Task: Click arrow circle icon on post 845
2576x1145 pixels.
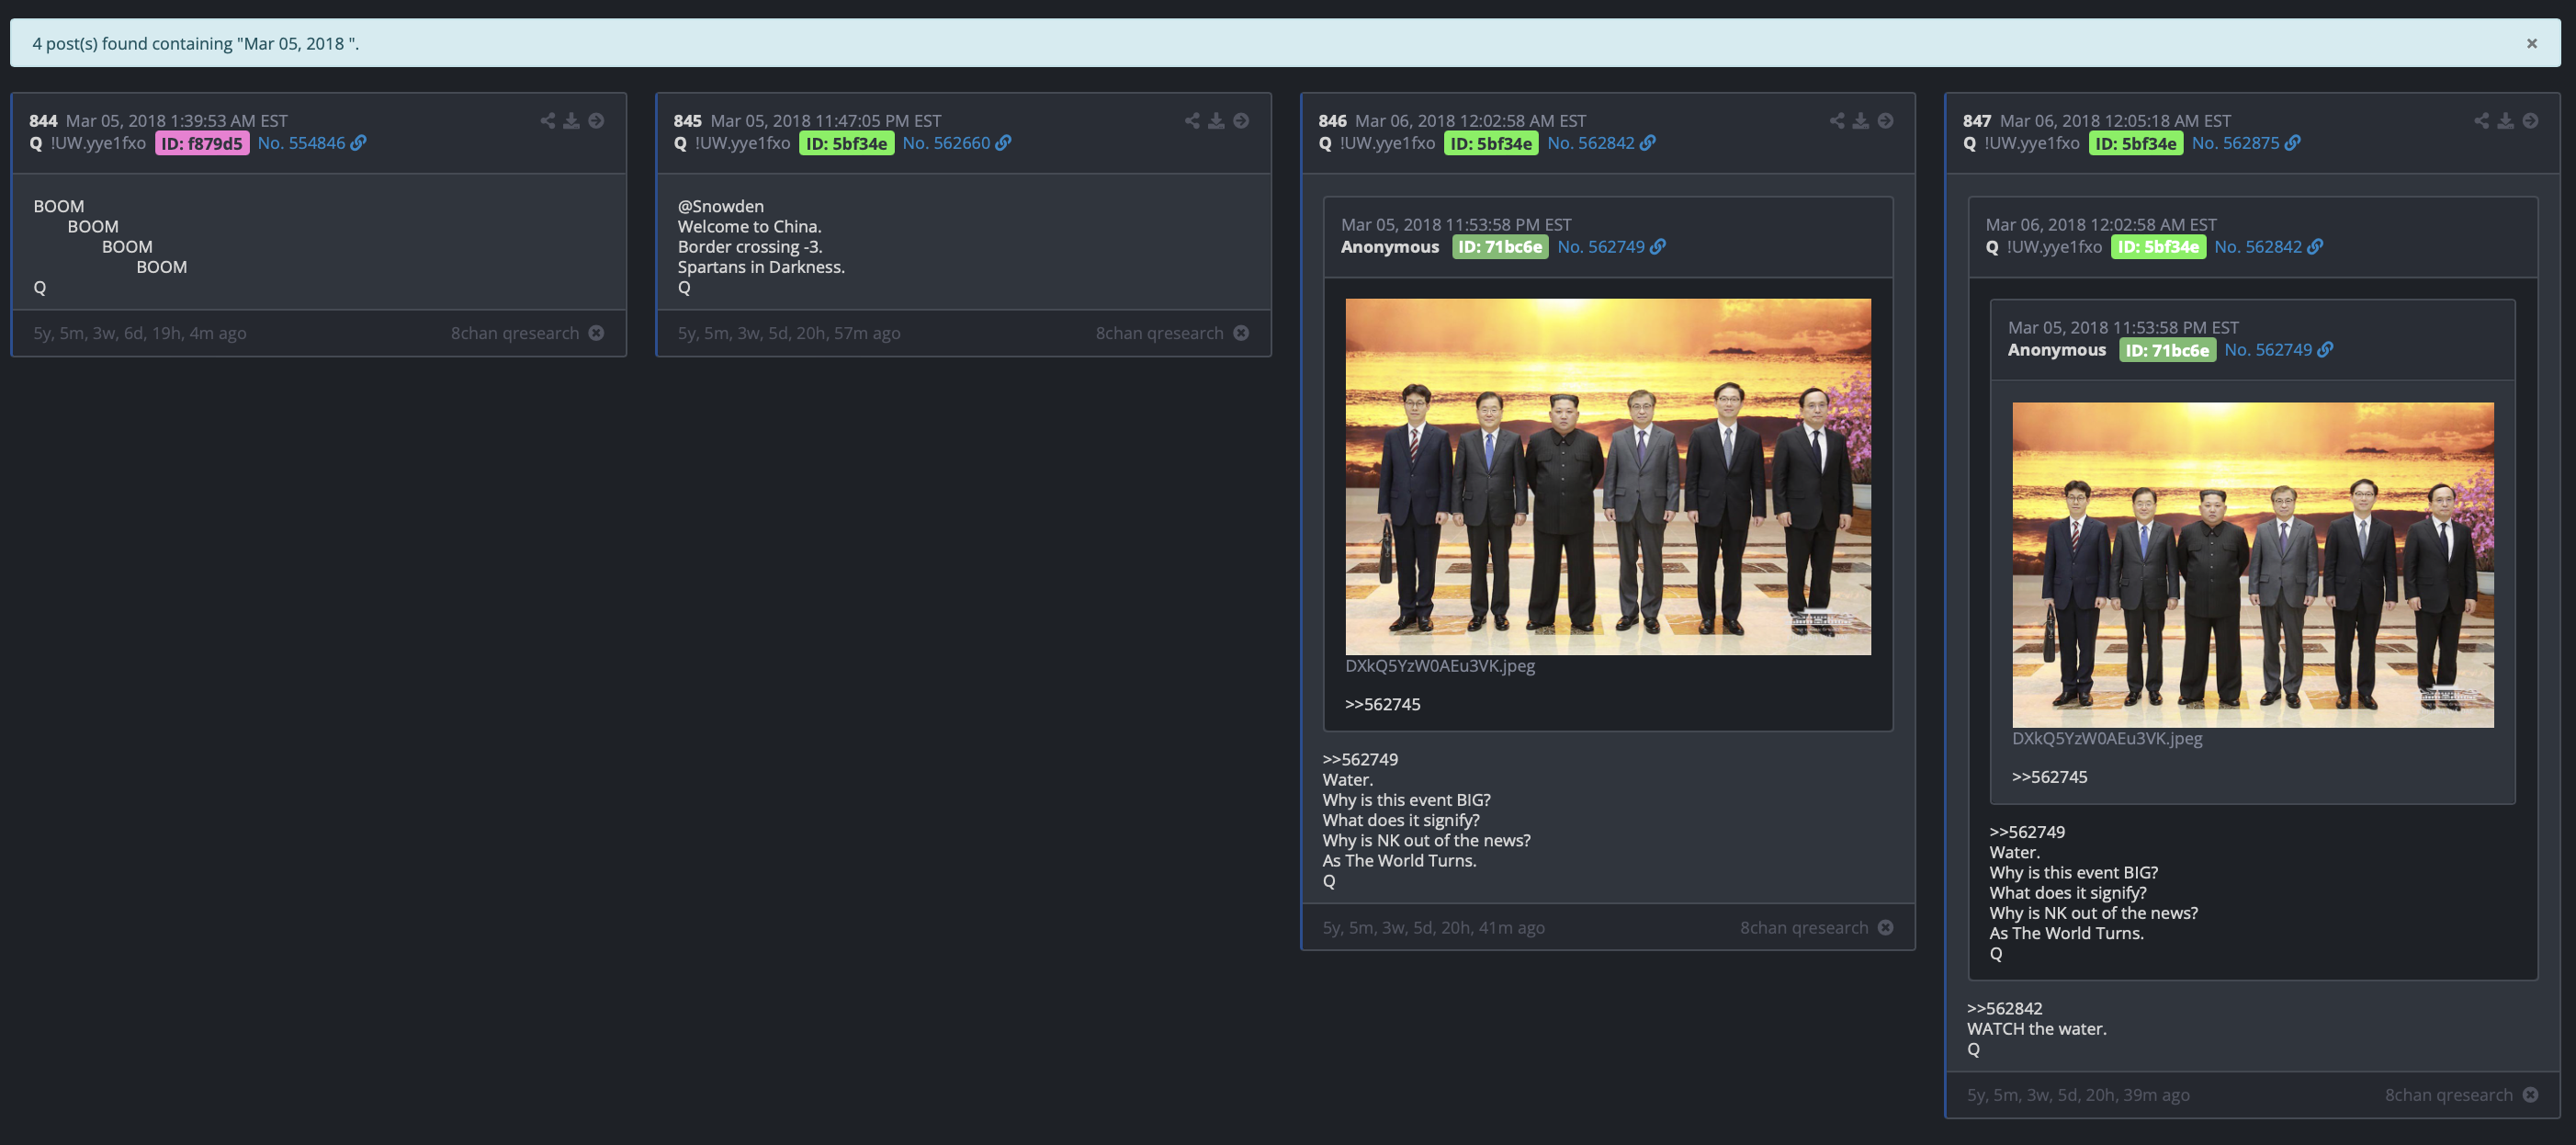Action: (x=1241, y=120)
